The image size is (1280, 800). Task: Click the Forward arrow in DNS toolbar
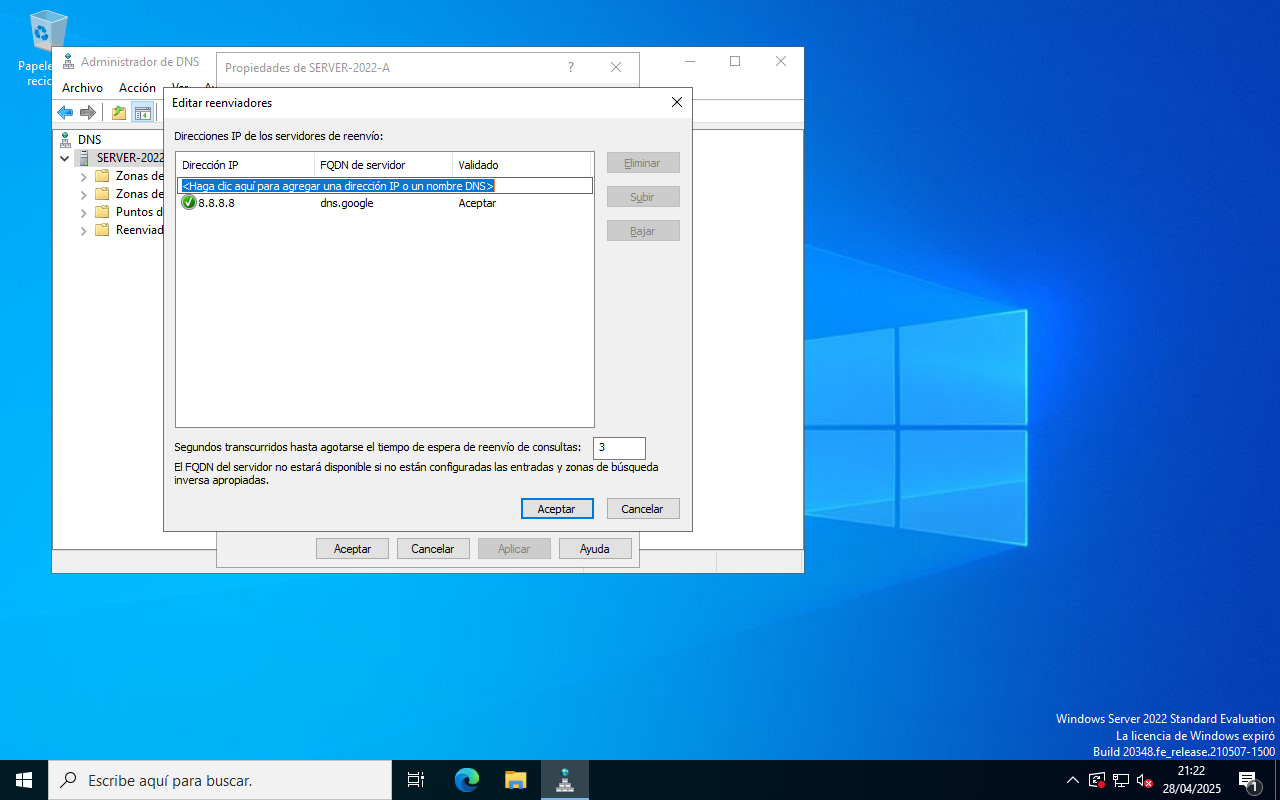point(88,113)
